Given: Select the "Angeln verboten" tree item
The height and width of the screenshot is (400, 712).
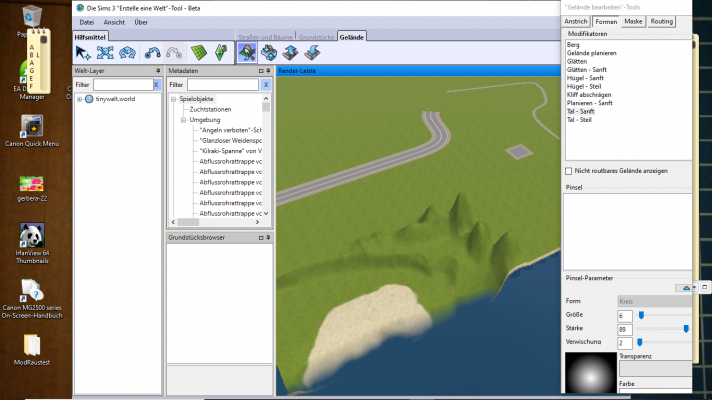Looking at the screenshot, I should pyautogui.click(x=230, y=130).
